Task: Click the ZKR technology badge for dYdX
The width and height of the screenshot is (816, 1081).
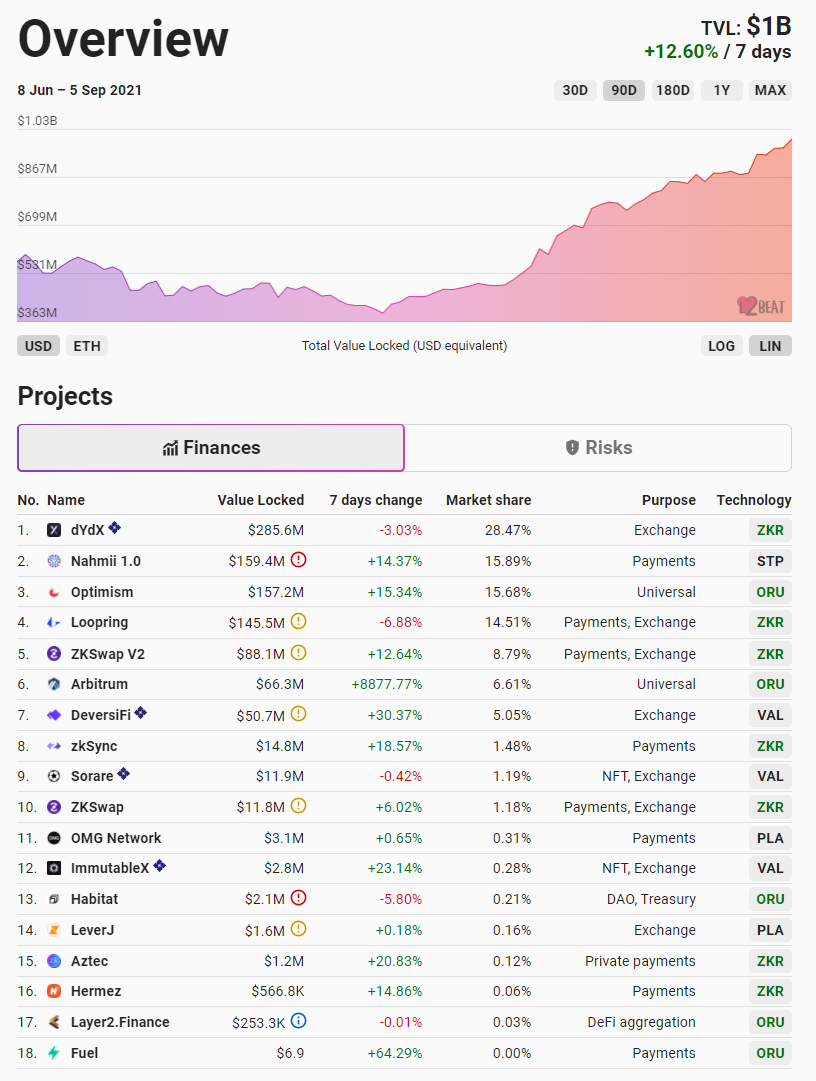Action: coord(770,530)
